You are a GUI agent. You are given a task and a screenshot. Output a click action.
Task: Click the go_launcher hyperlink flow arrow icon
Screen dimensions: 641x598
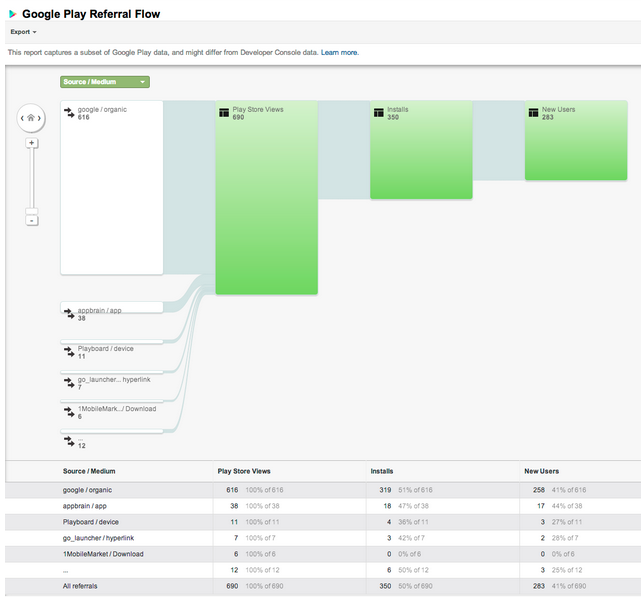click(69, 383)
